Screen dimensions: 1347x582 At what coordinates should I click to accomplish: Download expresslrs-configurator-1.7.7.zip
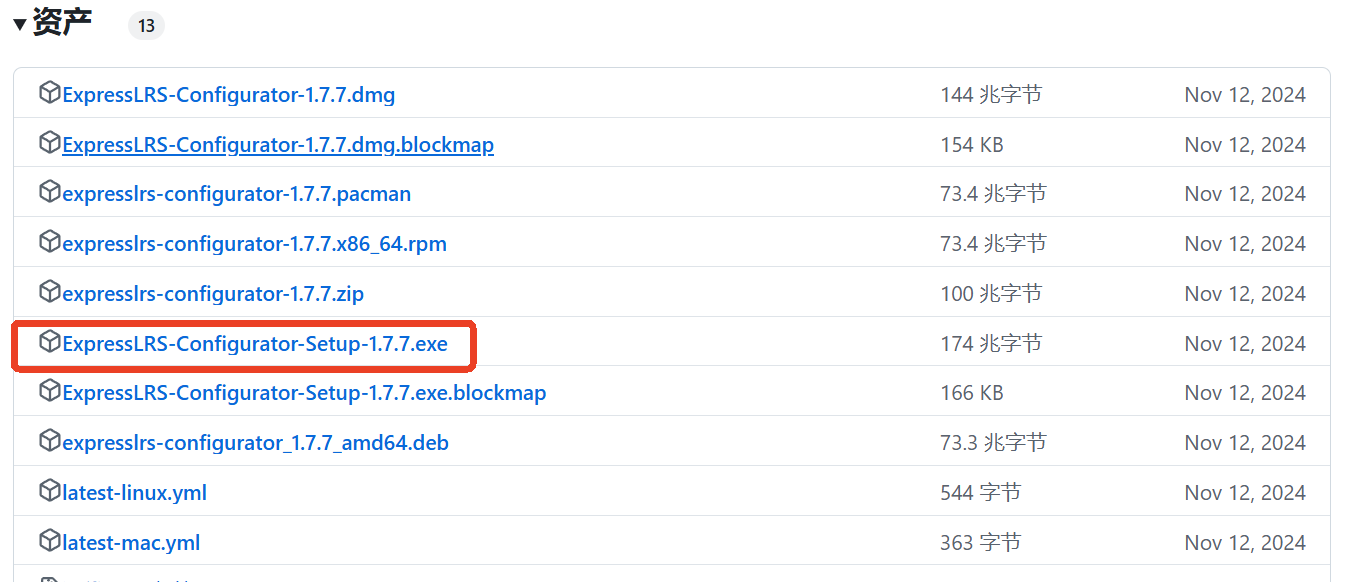pos(213,294)
